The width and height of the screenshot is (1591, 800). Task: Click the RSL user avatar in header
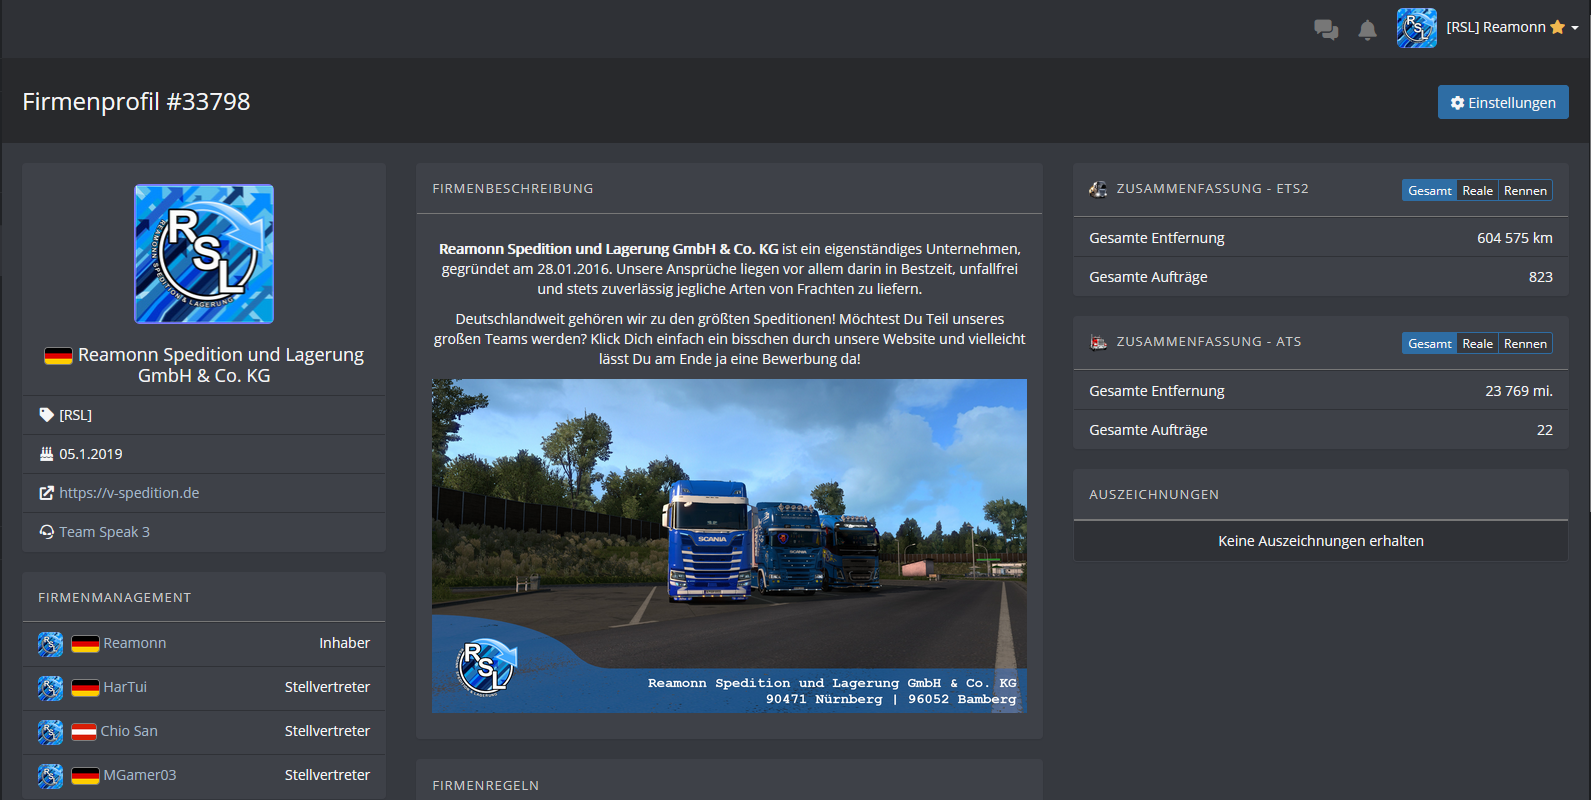(1416, 28)
